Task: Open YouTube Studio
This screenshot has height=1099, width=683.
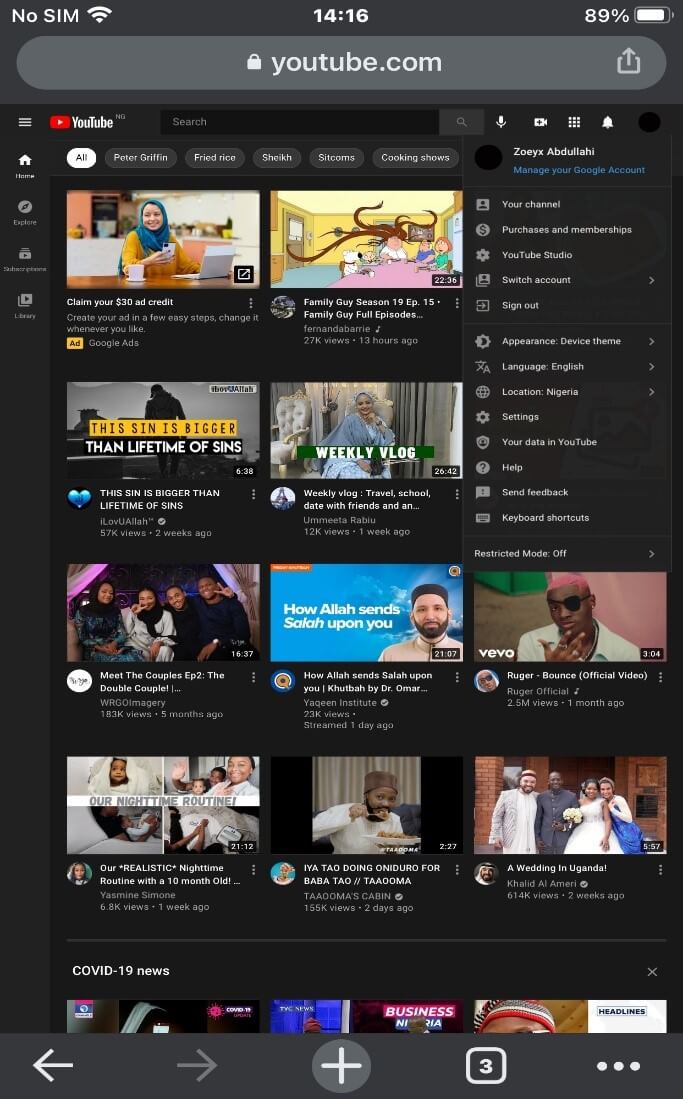Action: [567, 255]
